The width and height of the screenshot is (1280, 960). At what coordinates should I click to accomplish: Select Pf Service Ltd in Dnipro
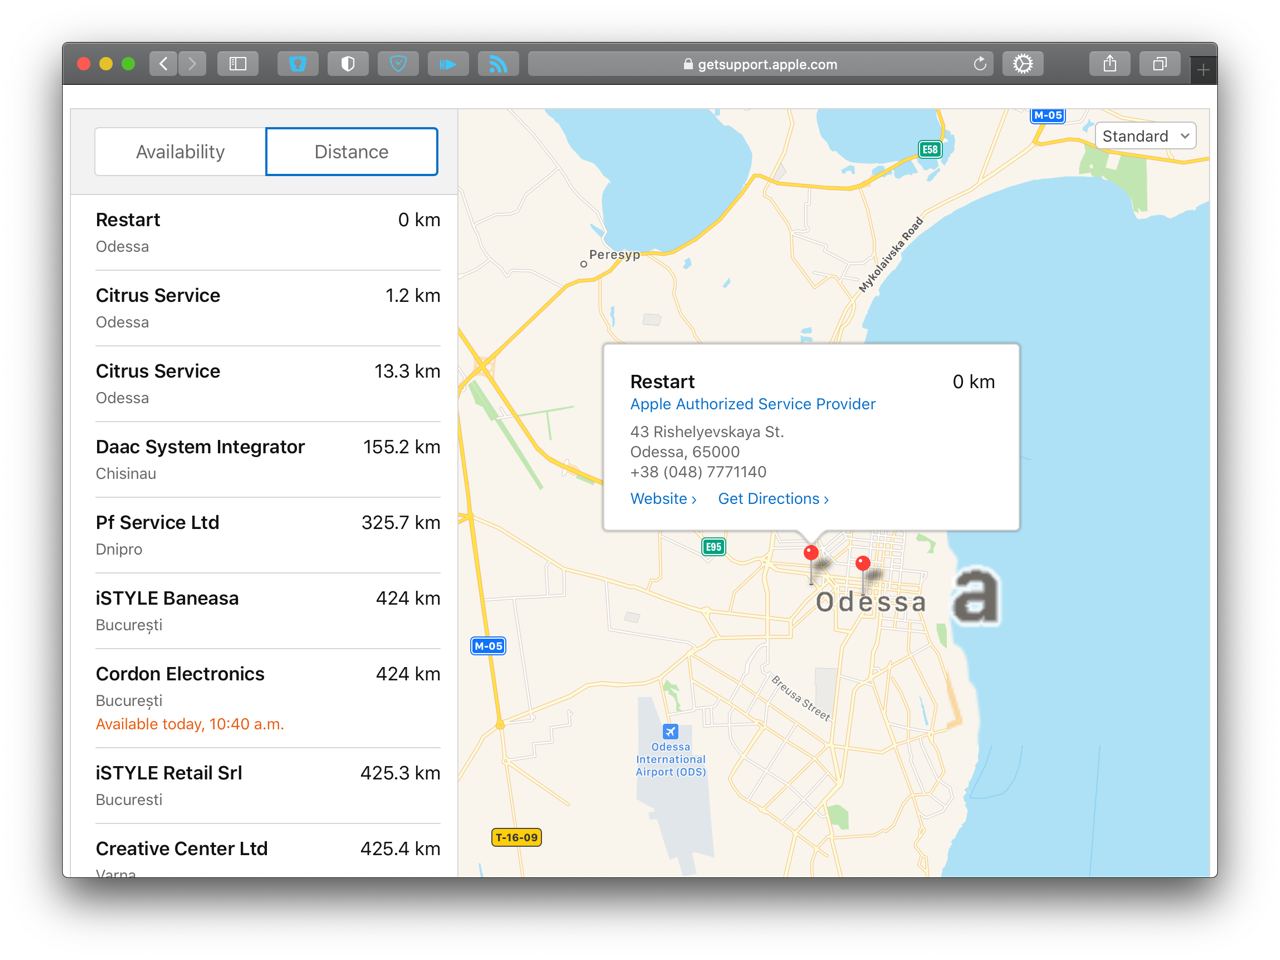click(x=268, y=535)
